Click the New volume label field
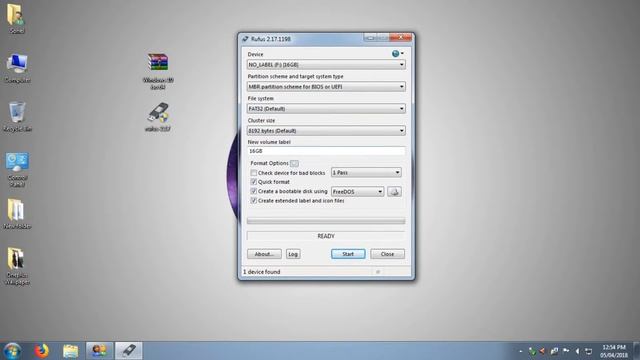Viewport: 640px width, 360px height. pyautogui.click(x=326, y=151)
